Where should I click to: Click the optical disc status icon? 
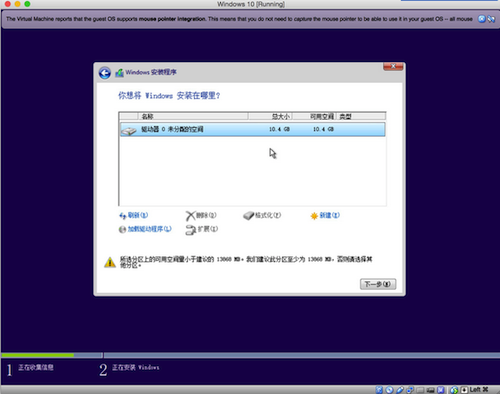(389, 389)
